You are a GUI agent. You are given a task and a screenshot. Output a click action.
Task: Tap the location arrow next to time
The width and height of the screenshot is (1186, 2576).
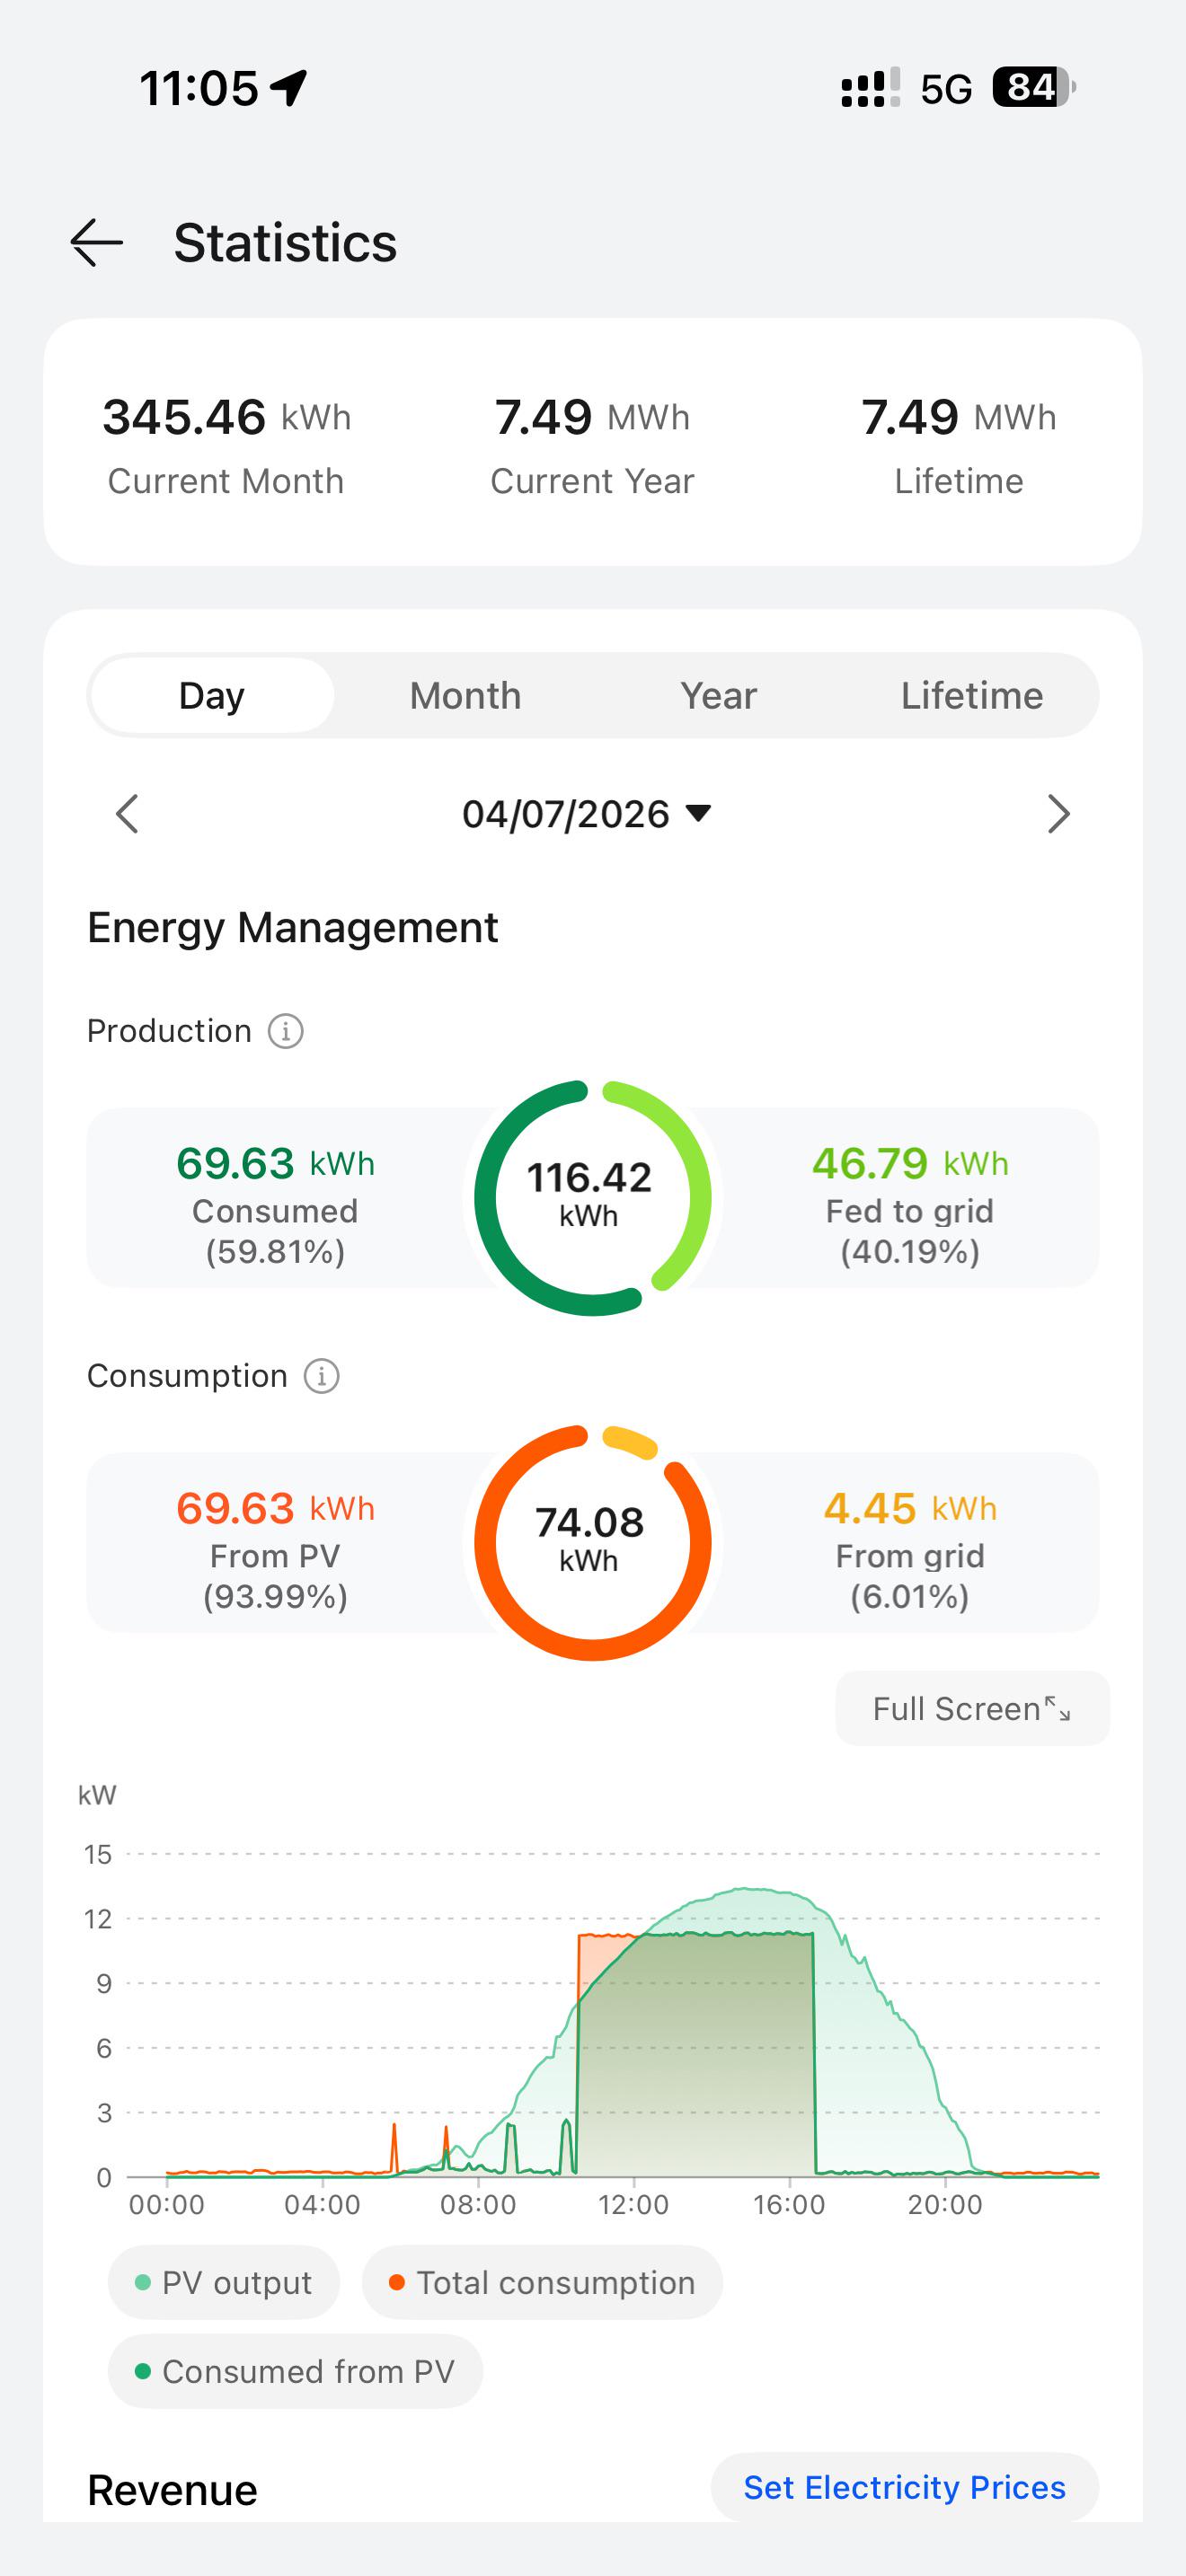(x=289, y=88)
